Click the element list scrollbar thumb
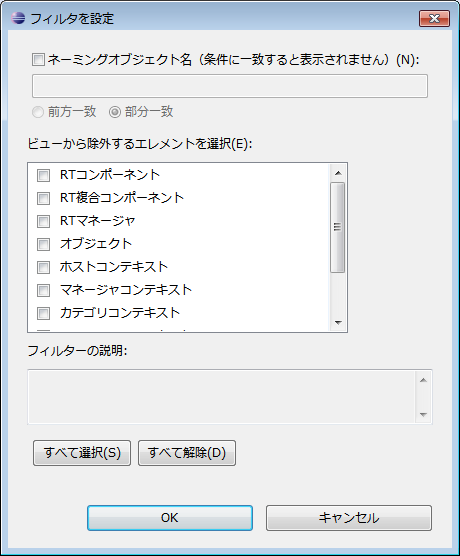This screenshot has height=556, width=460. coord(338,227)
